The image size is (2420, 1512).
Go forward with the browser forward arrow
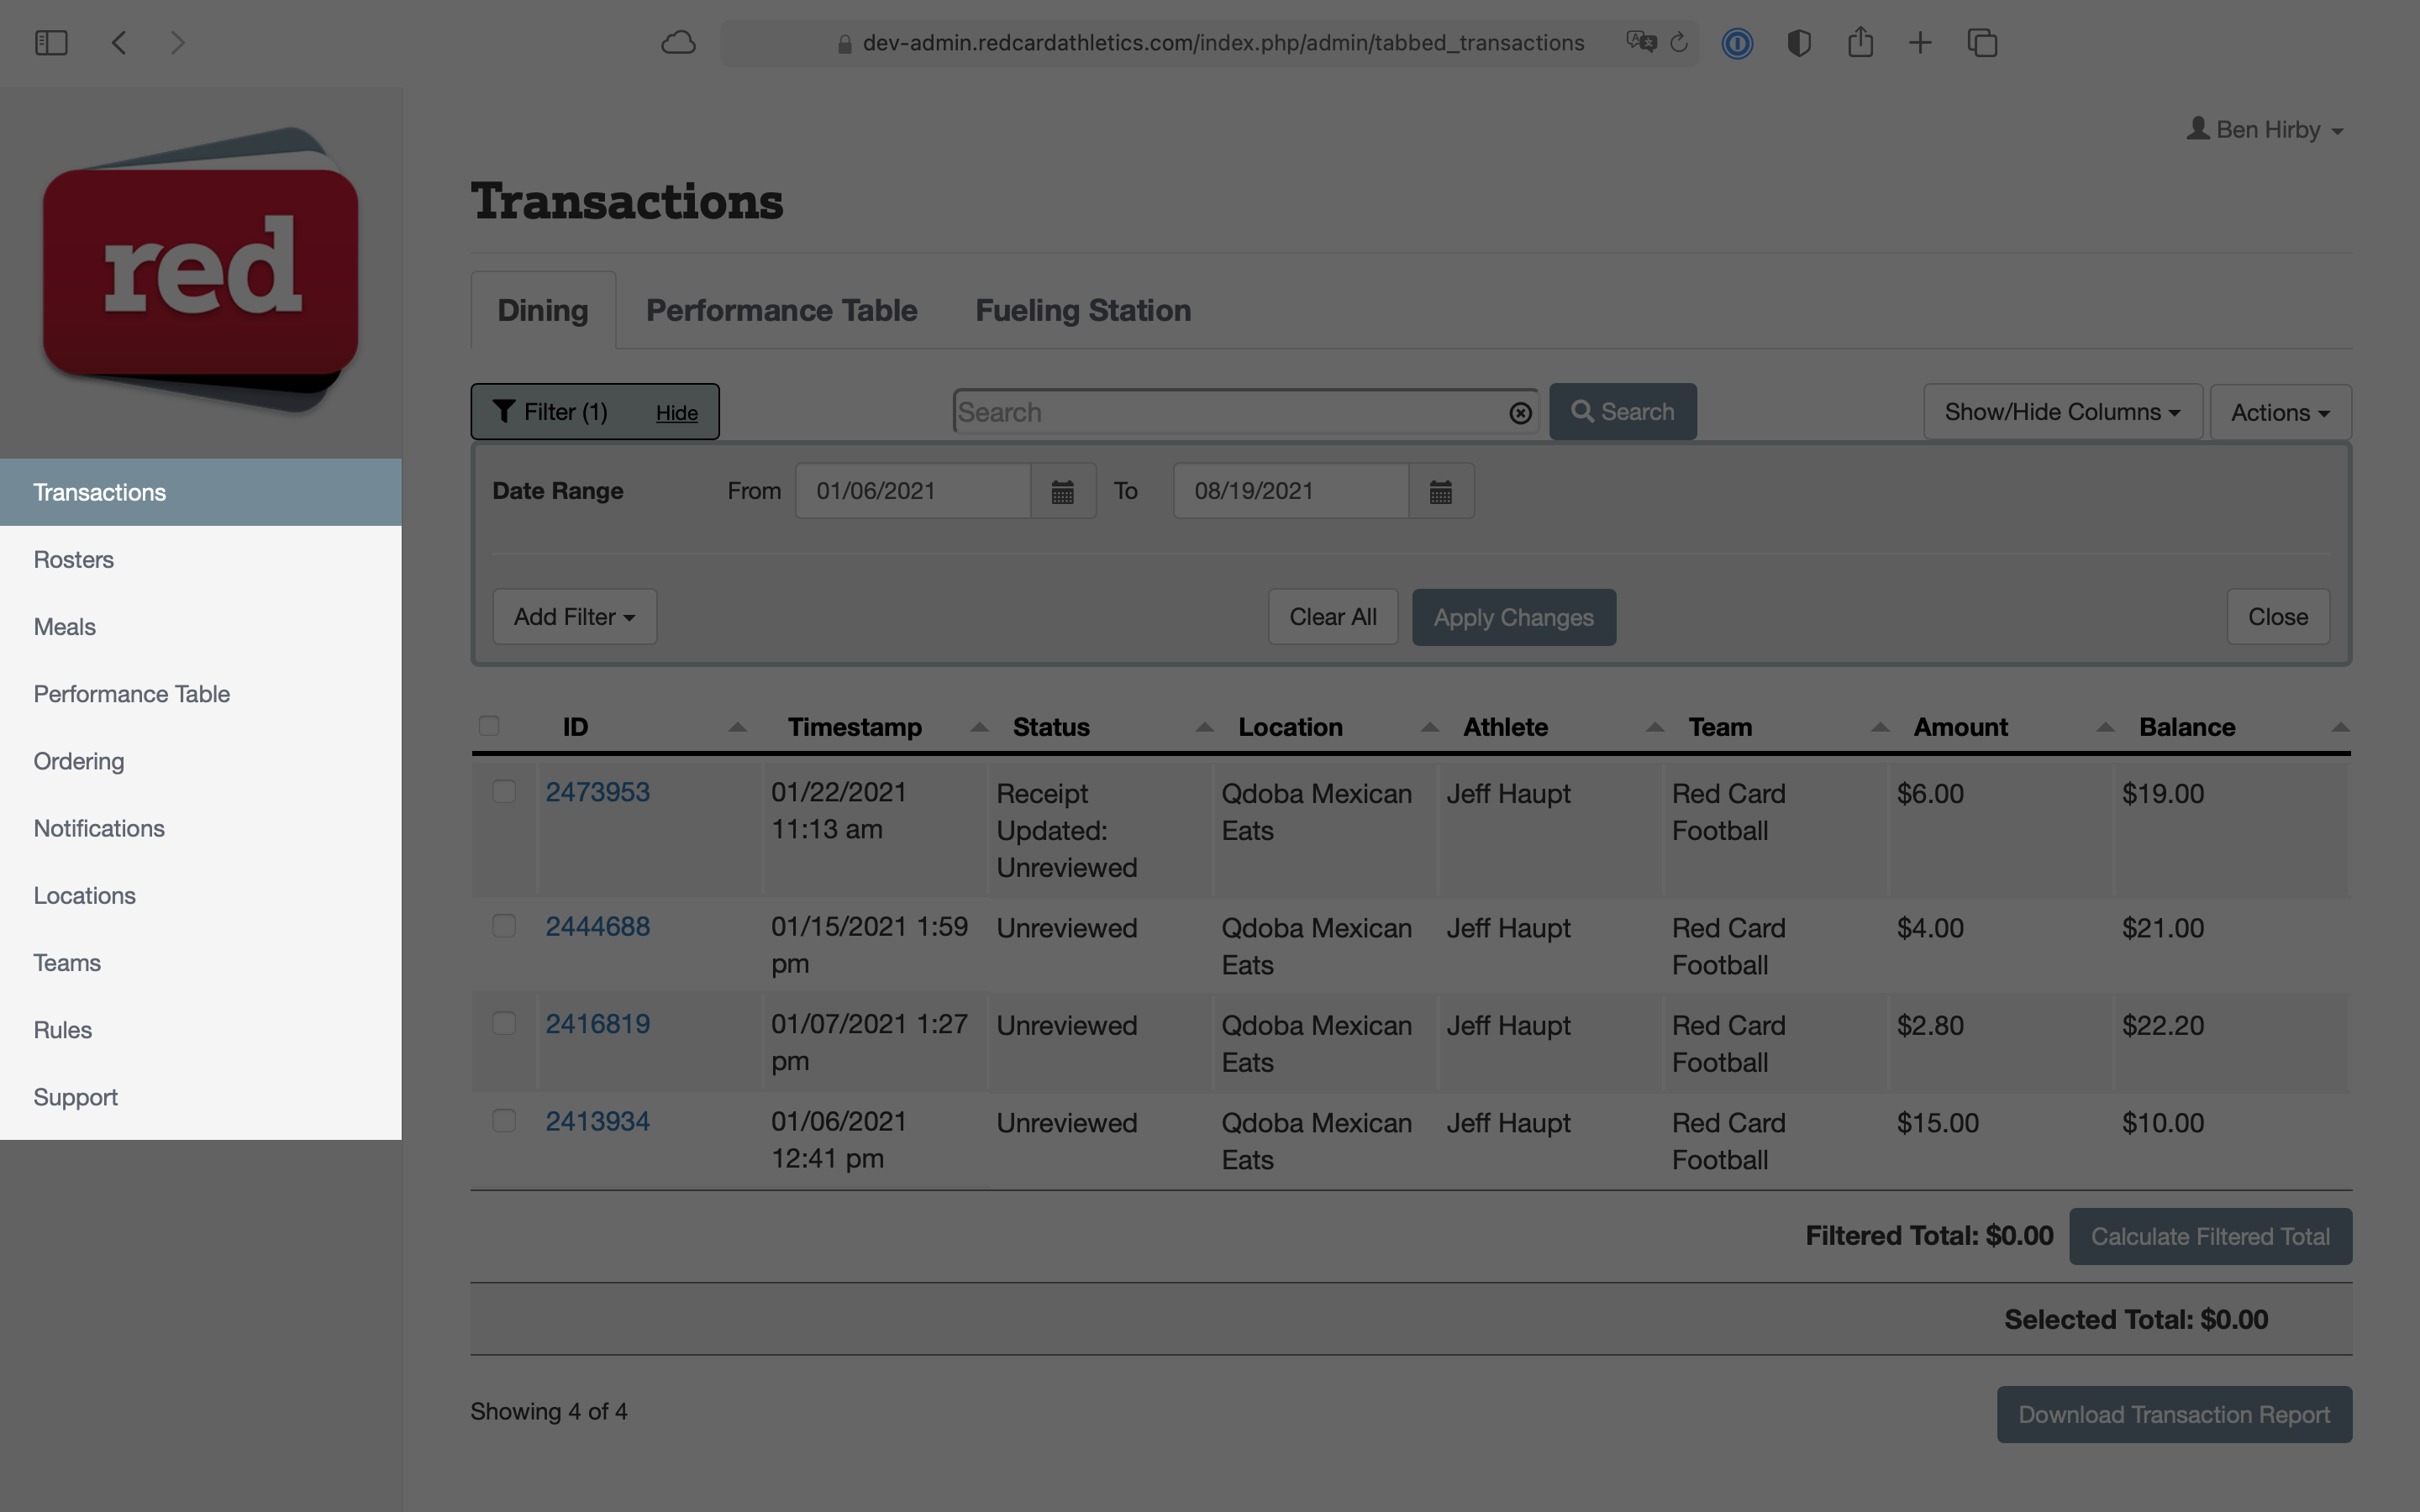177,43
